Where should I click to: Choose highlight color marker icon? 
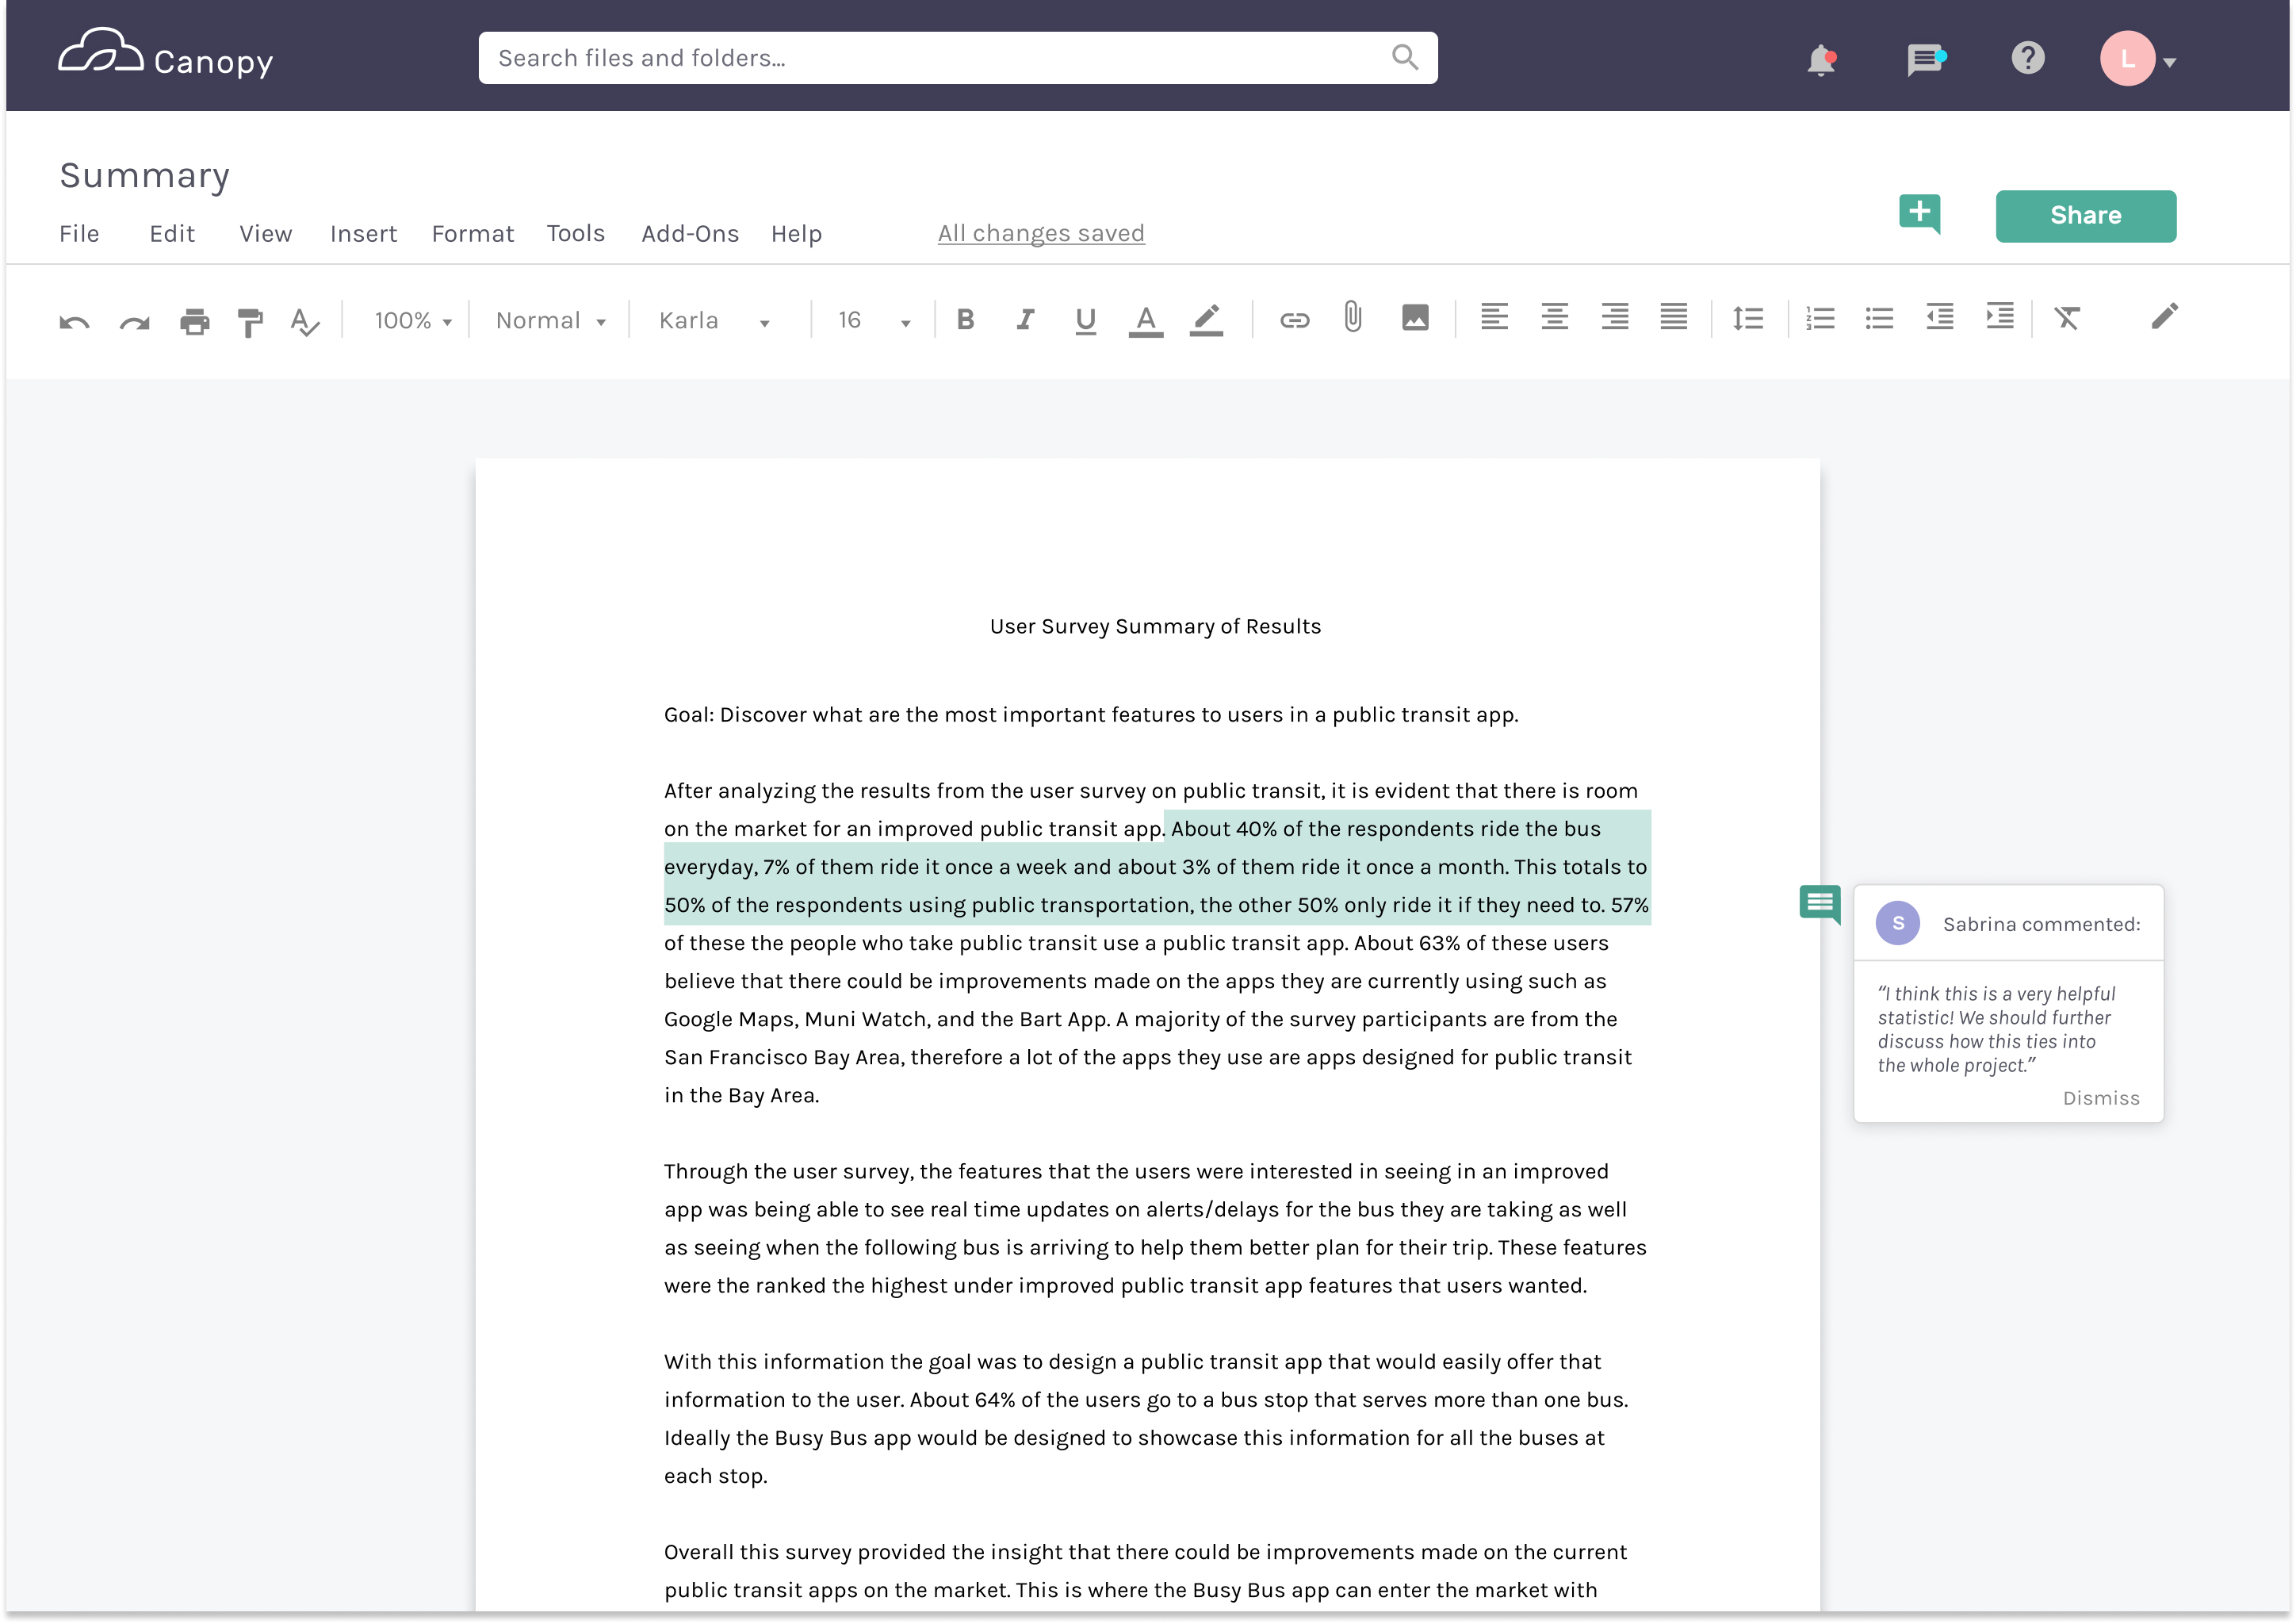1206,320
